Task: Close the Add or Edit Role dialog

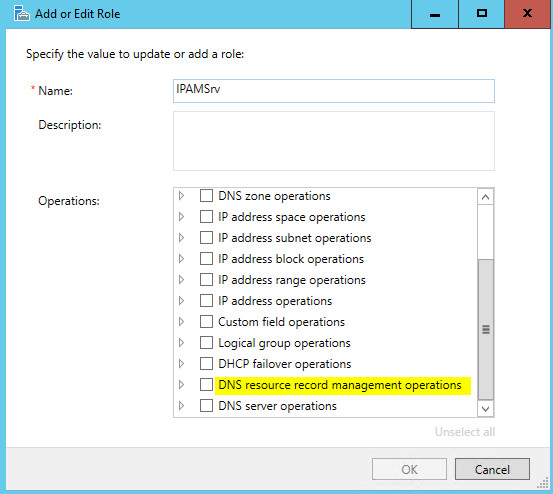Action: [527, 14]
